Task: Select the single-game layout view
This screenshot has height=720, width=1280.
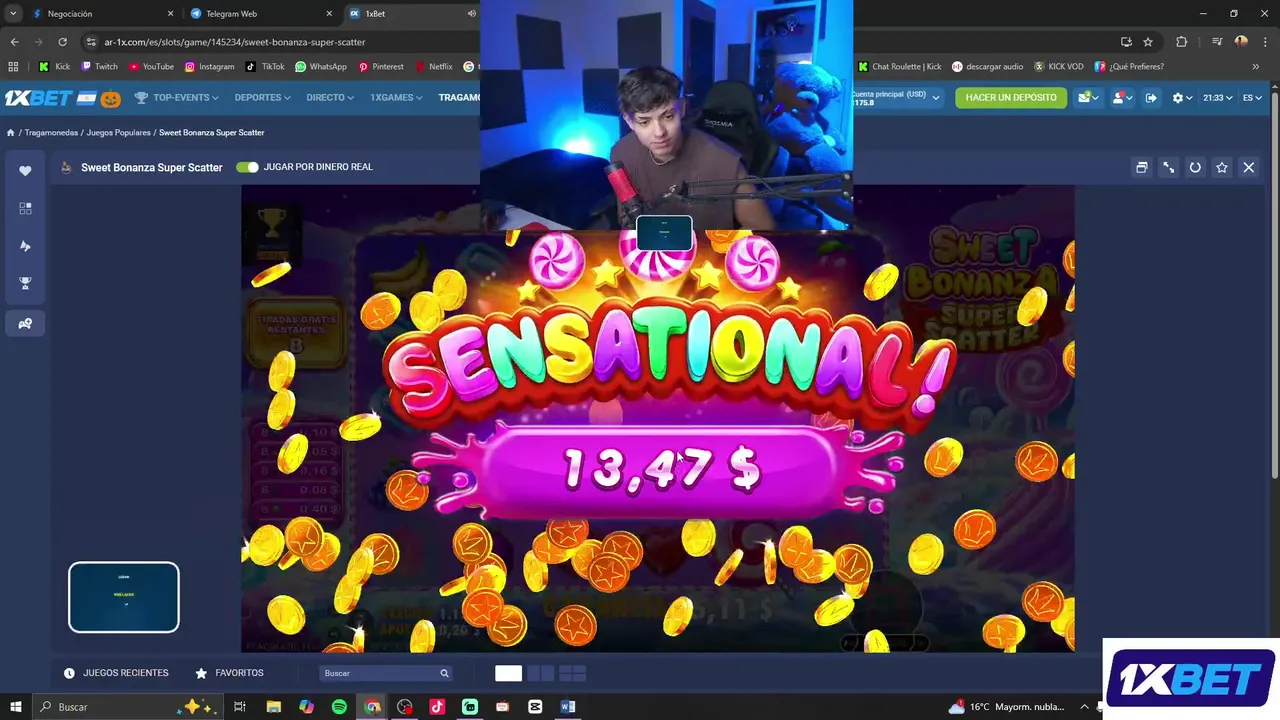Action: click(x=508, y=673)
